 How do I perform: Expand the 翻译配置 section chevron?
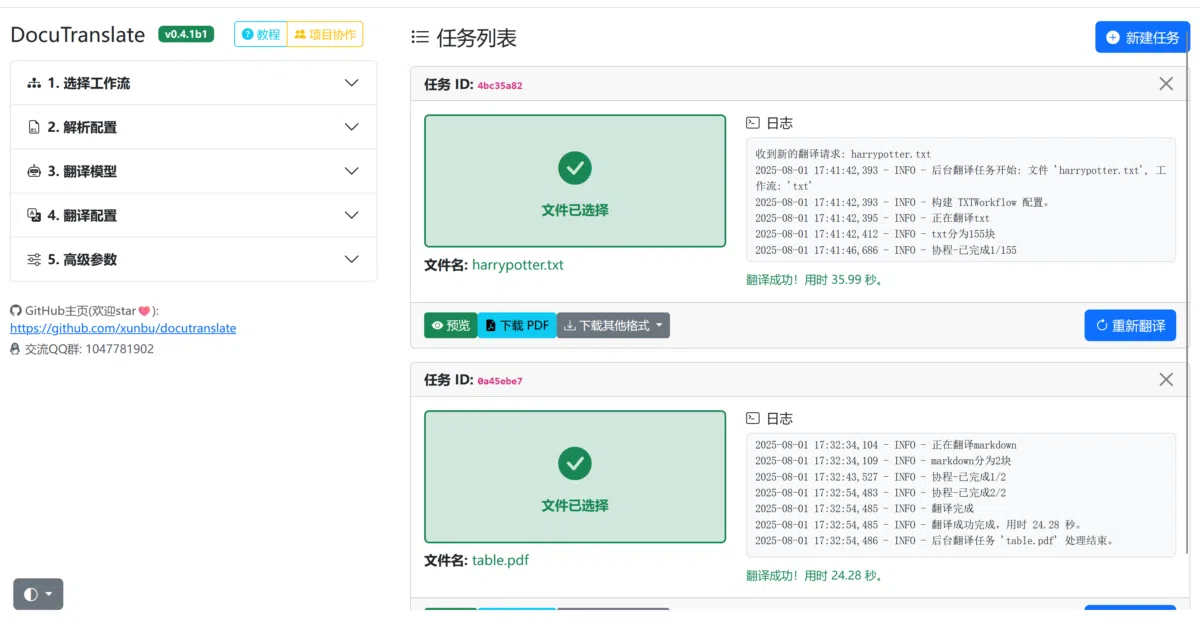tap(351, 215)
